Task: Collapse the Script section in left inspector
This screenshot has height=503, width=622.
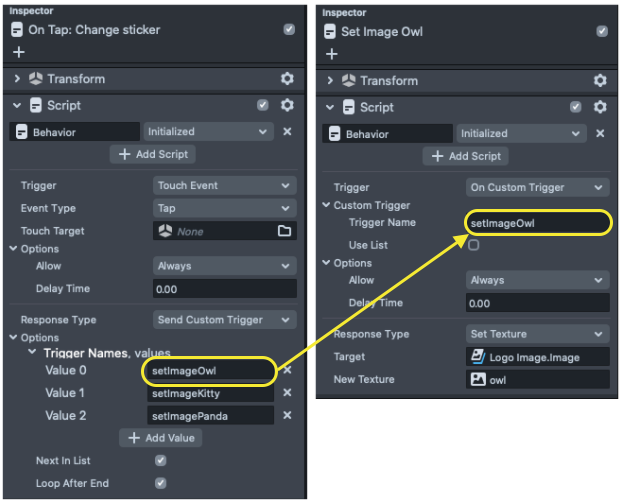Action: click(x=17, y=106)
